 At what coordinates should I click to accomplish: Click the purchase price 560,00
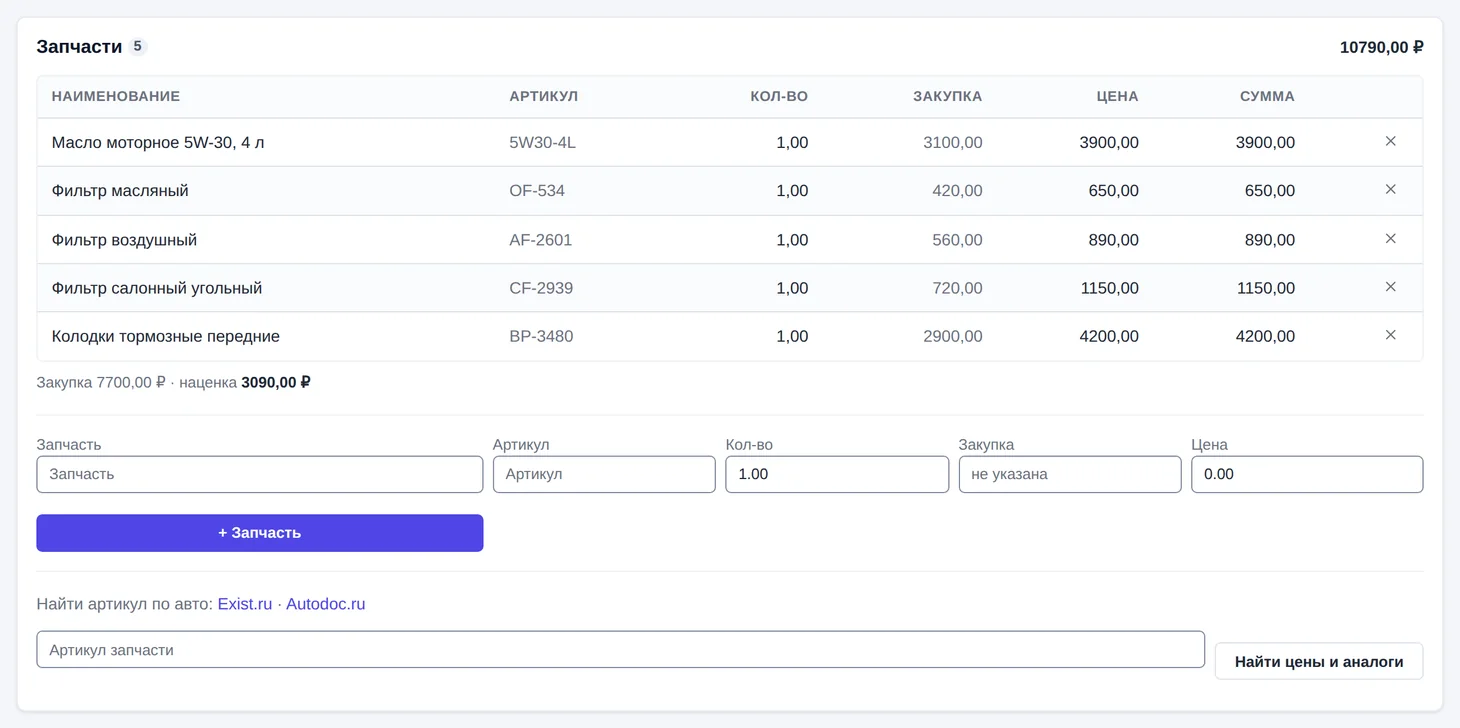pyautogui.click(x=957, y=240)
